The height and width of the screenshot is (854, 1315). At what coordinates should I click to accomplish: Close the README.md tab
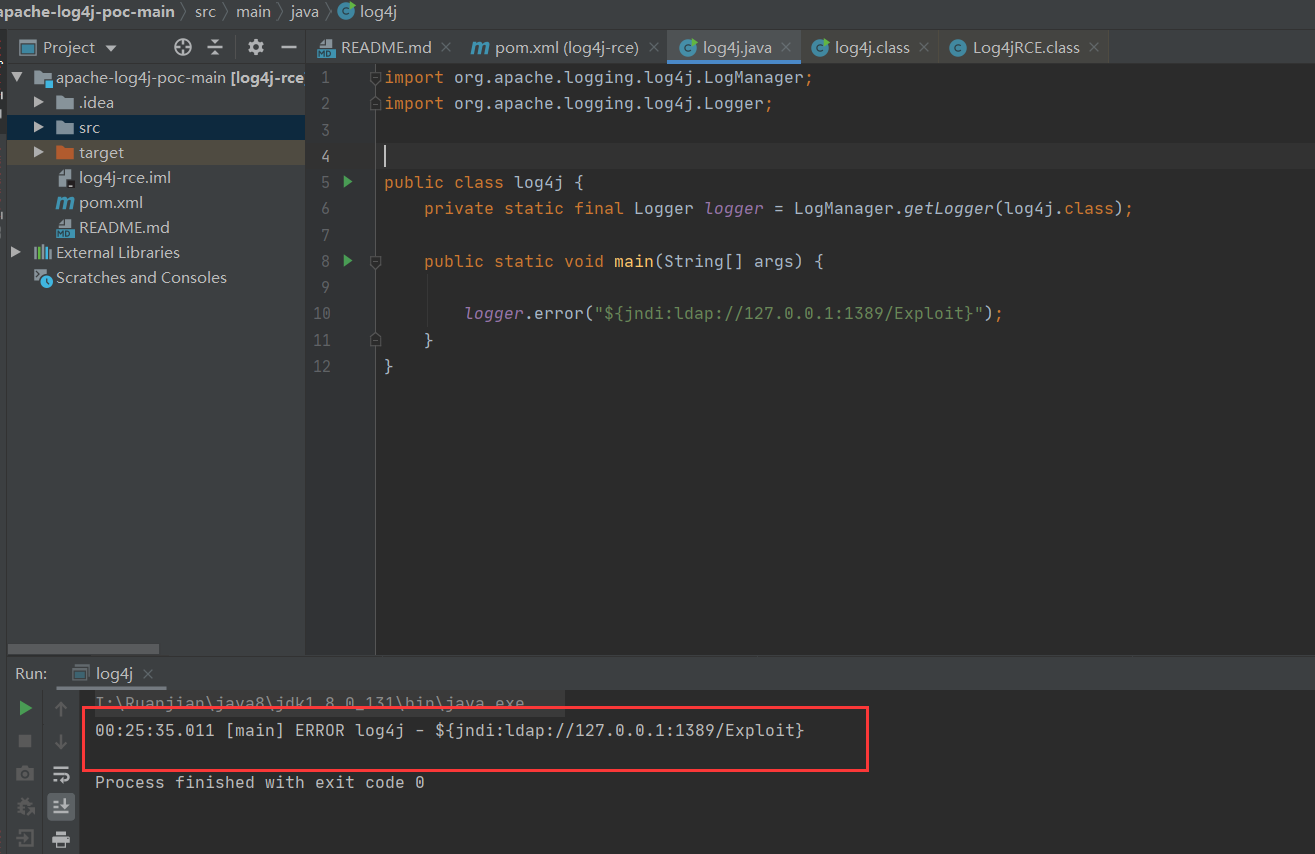coord(446,47)
